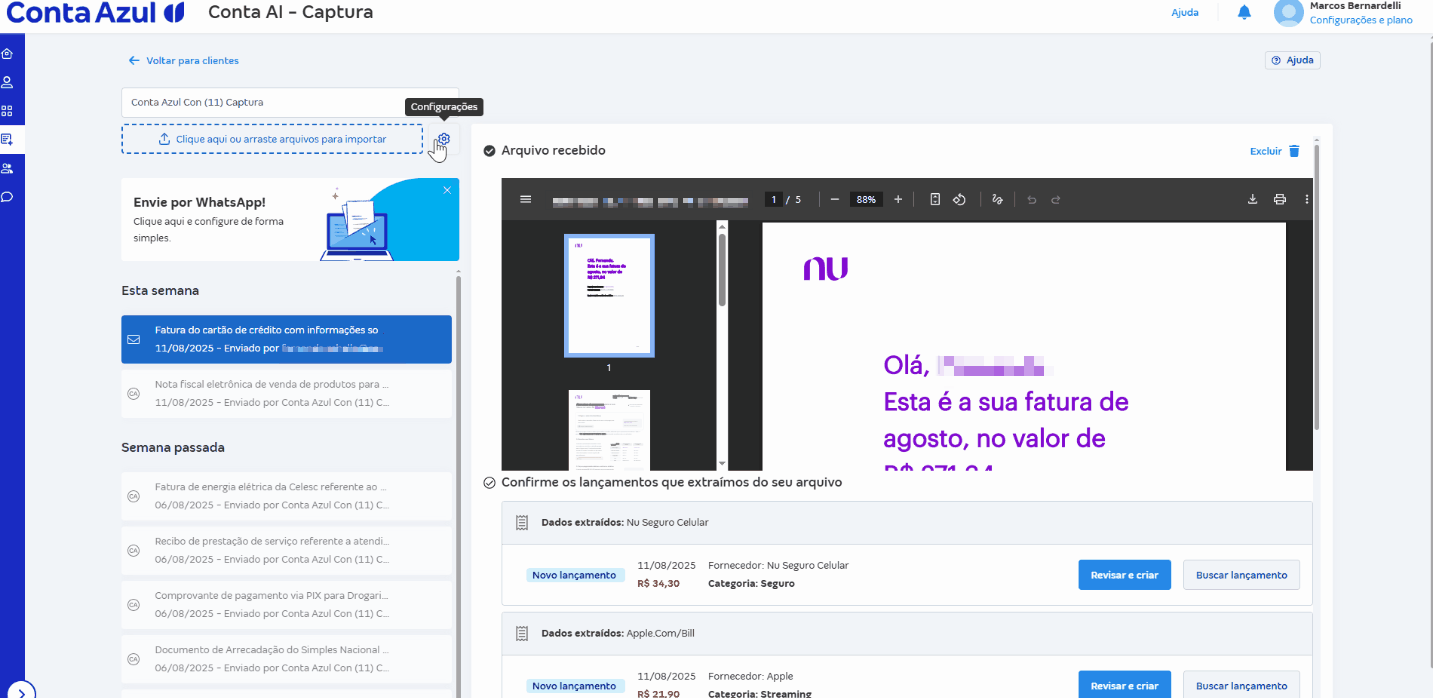Click the file list panel scrollbar
The width and height of the screenshot is (1433, 698).
[x=459, y=485]
